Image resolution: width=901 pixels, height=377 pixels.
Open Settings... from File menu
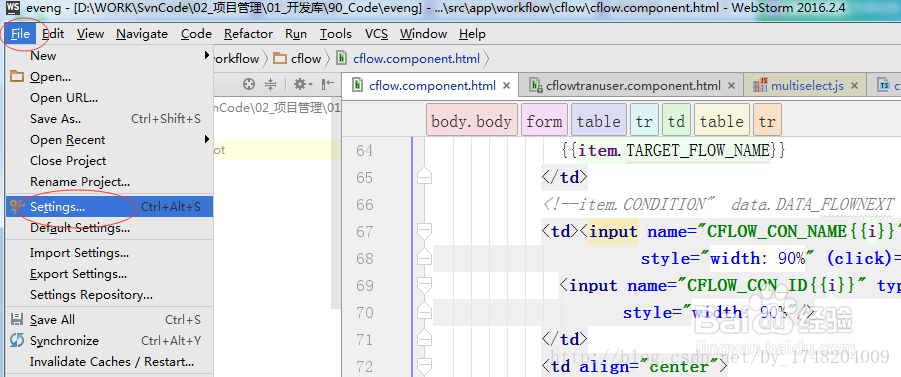click(x=109, y=206)
